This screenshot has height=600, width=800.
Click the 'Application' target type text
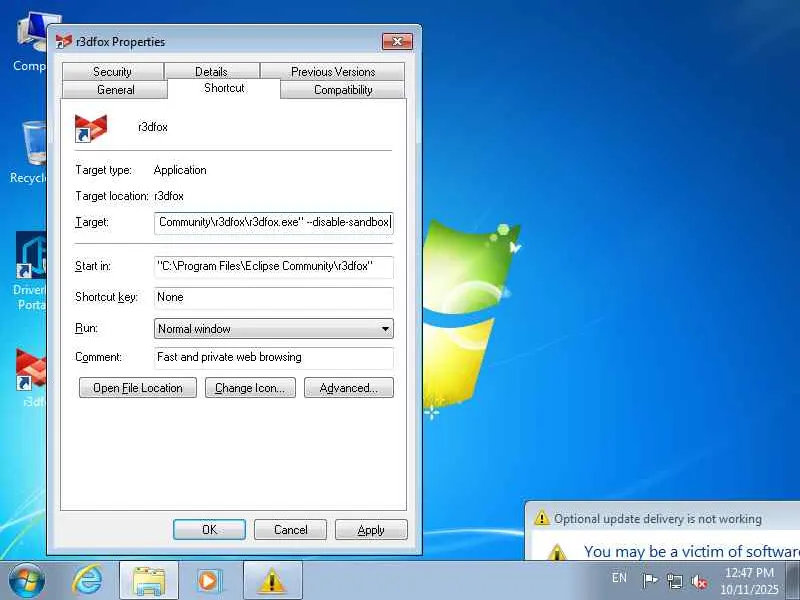[180, 170]
